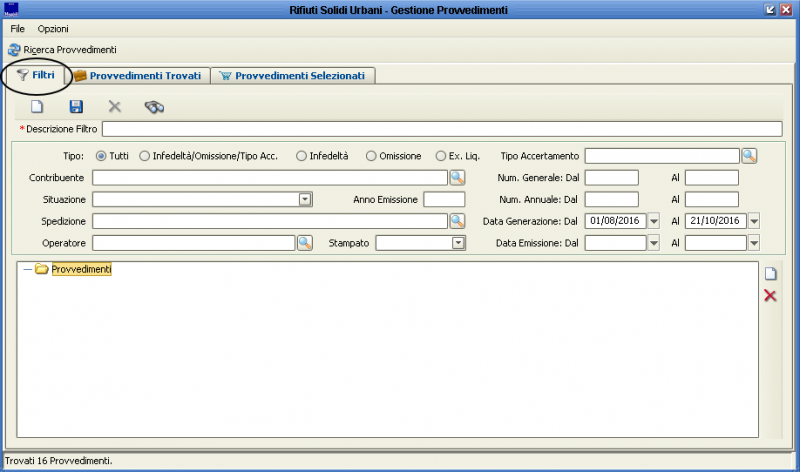Add new item icon beside the Provvedimenti tree

(x=770, y=274)
